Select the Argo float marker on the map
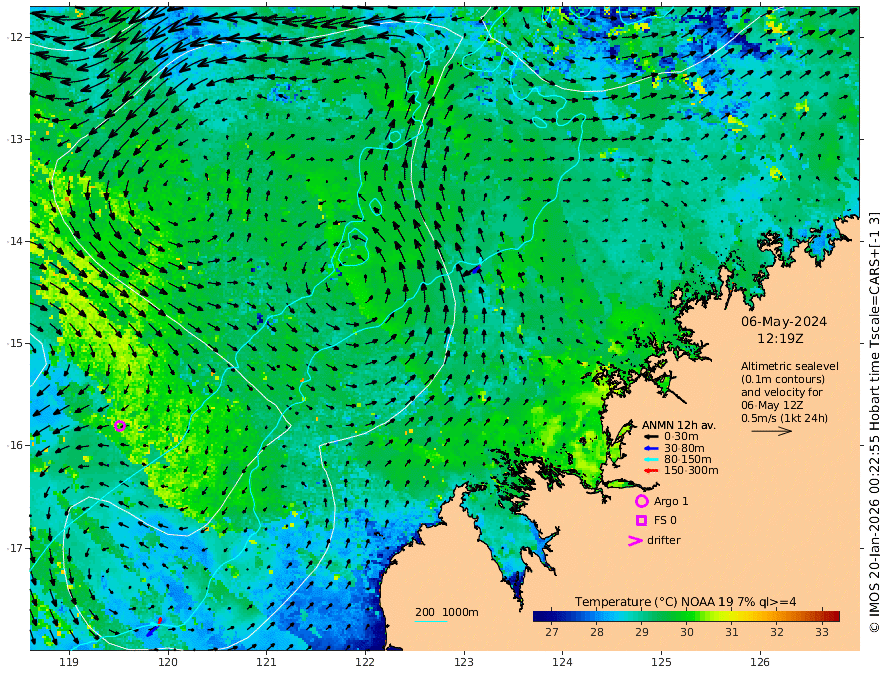The width and height of the screenshot is (880, 680). tap(120, 425)
